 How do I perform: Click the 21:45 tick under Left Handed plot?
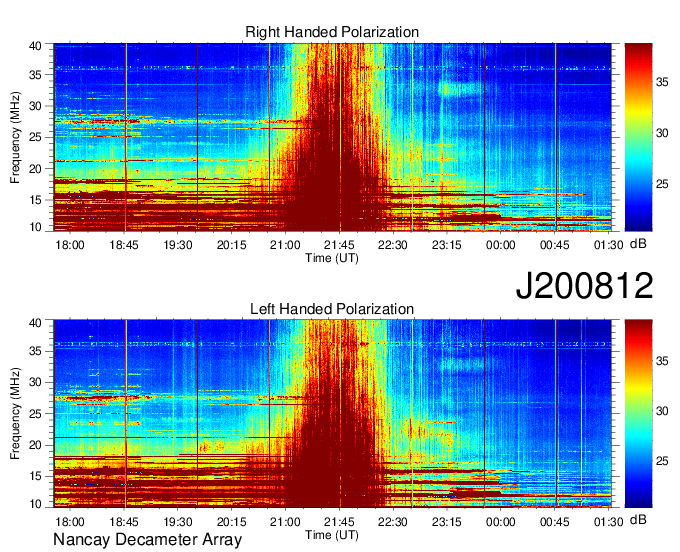tap(340, 522)
